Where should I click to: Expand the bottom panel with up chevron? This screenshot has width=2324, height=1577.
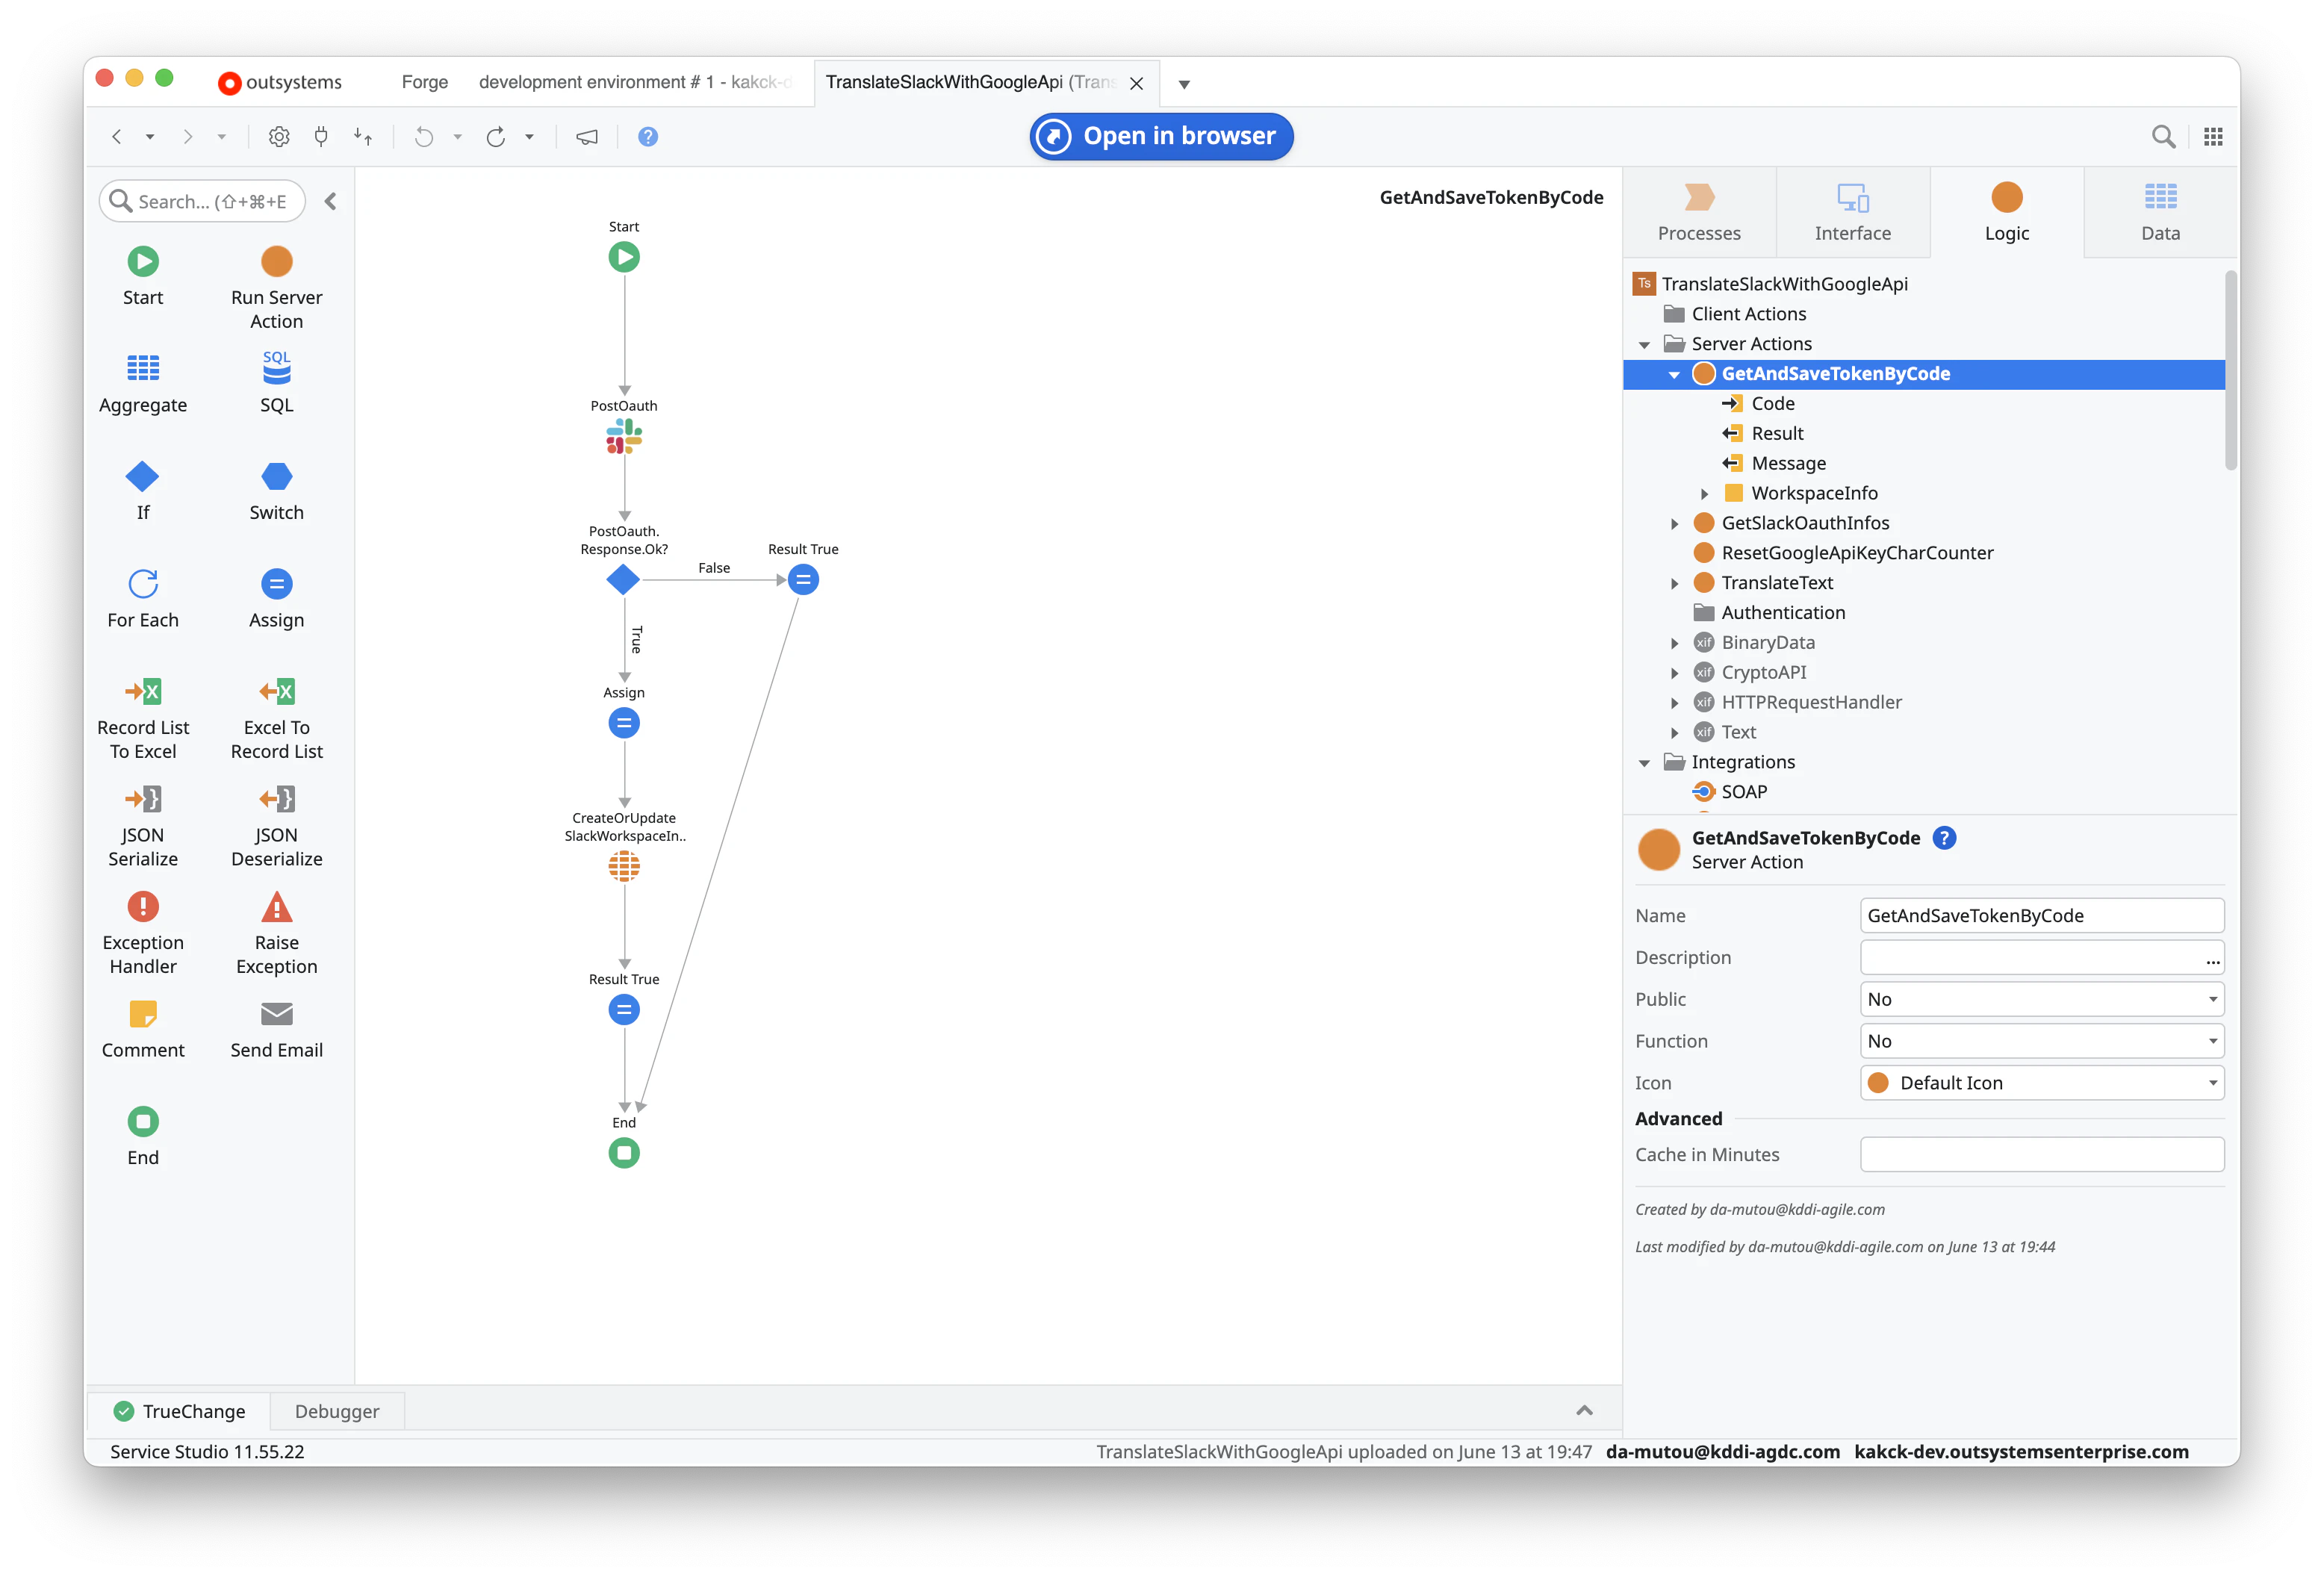(1584, 1410)
